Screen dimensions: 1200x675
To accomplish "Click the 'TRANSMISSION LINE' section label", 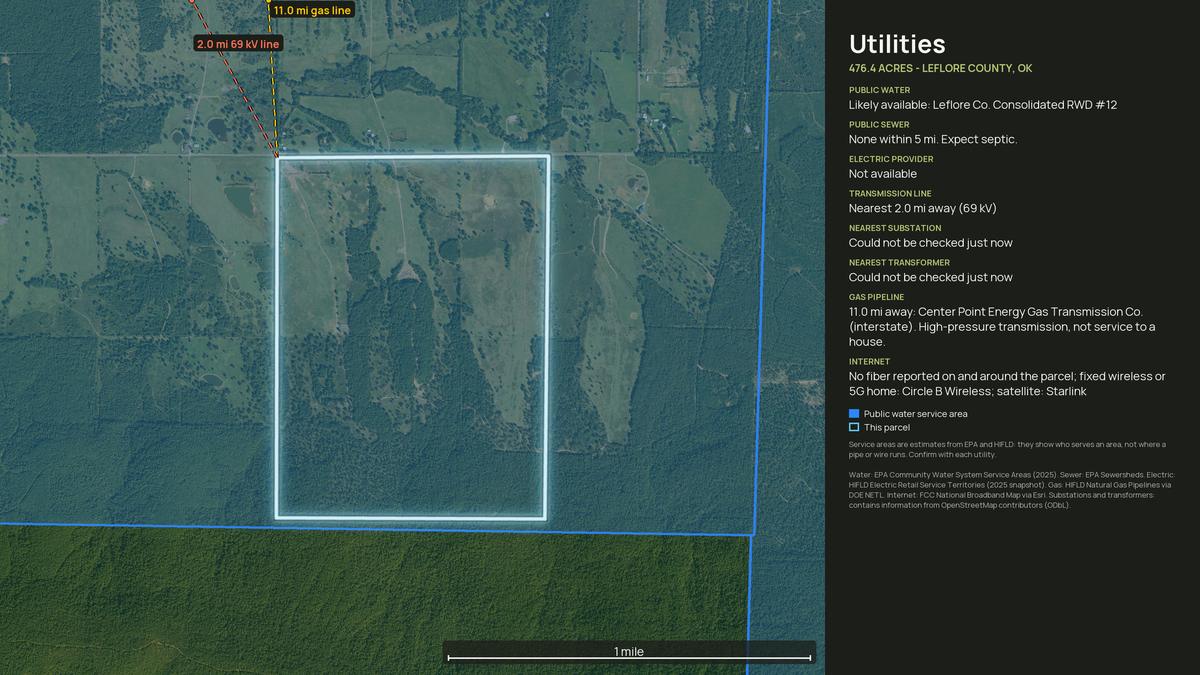I will coord(890,194).
